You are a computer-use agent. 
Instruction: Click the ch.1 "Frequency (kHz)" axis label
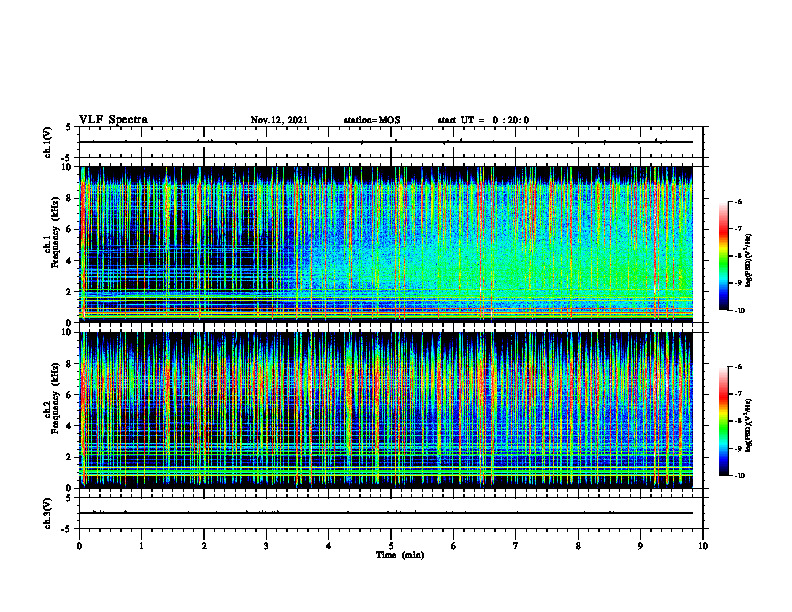[x=58, y=232]
